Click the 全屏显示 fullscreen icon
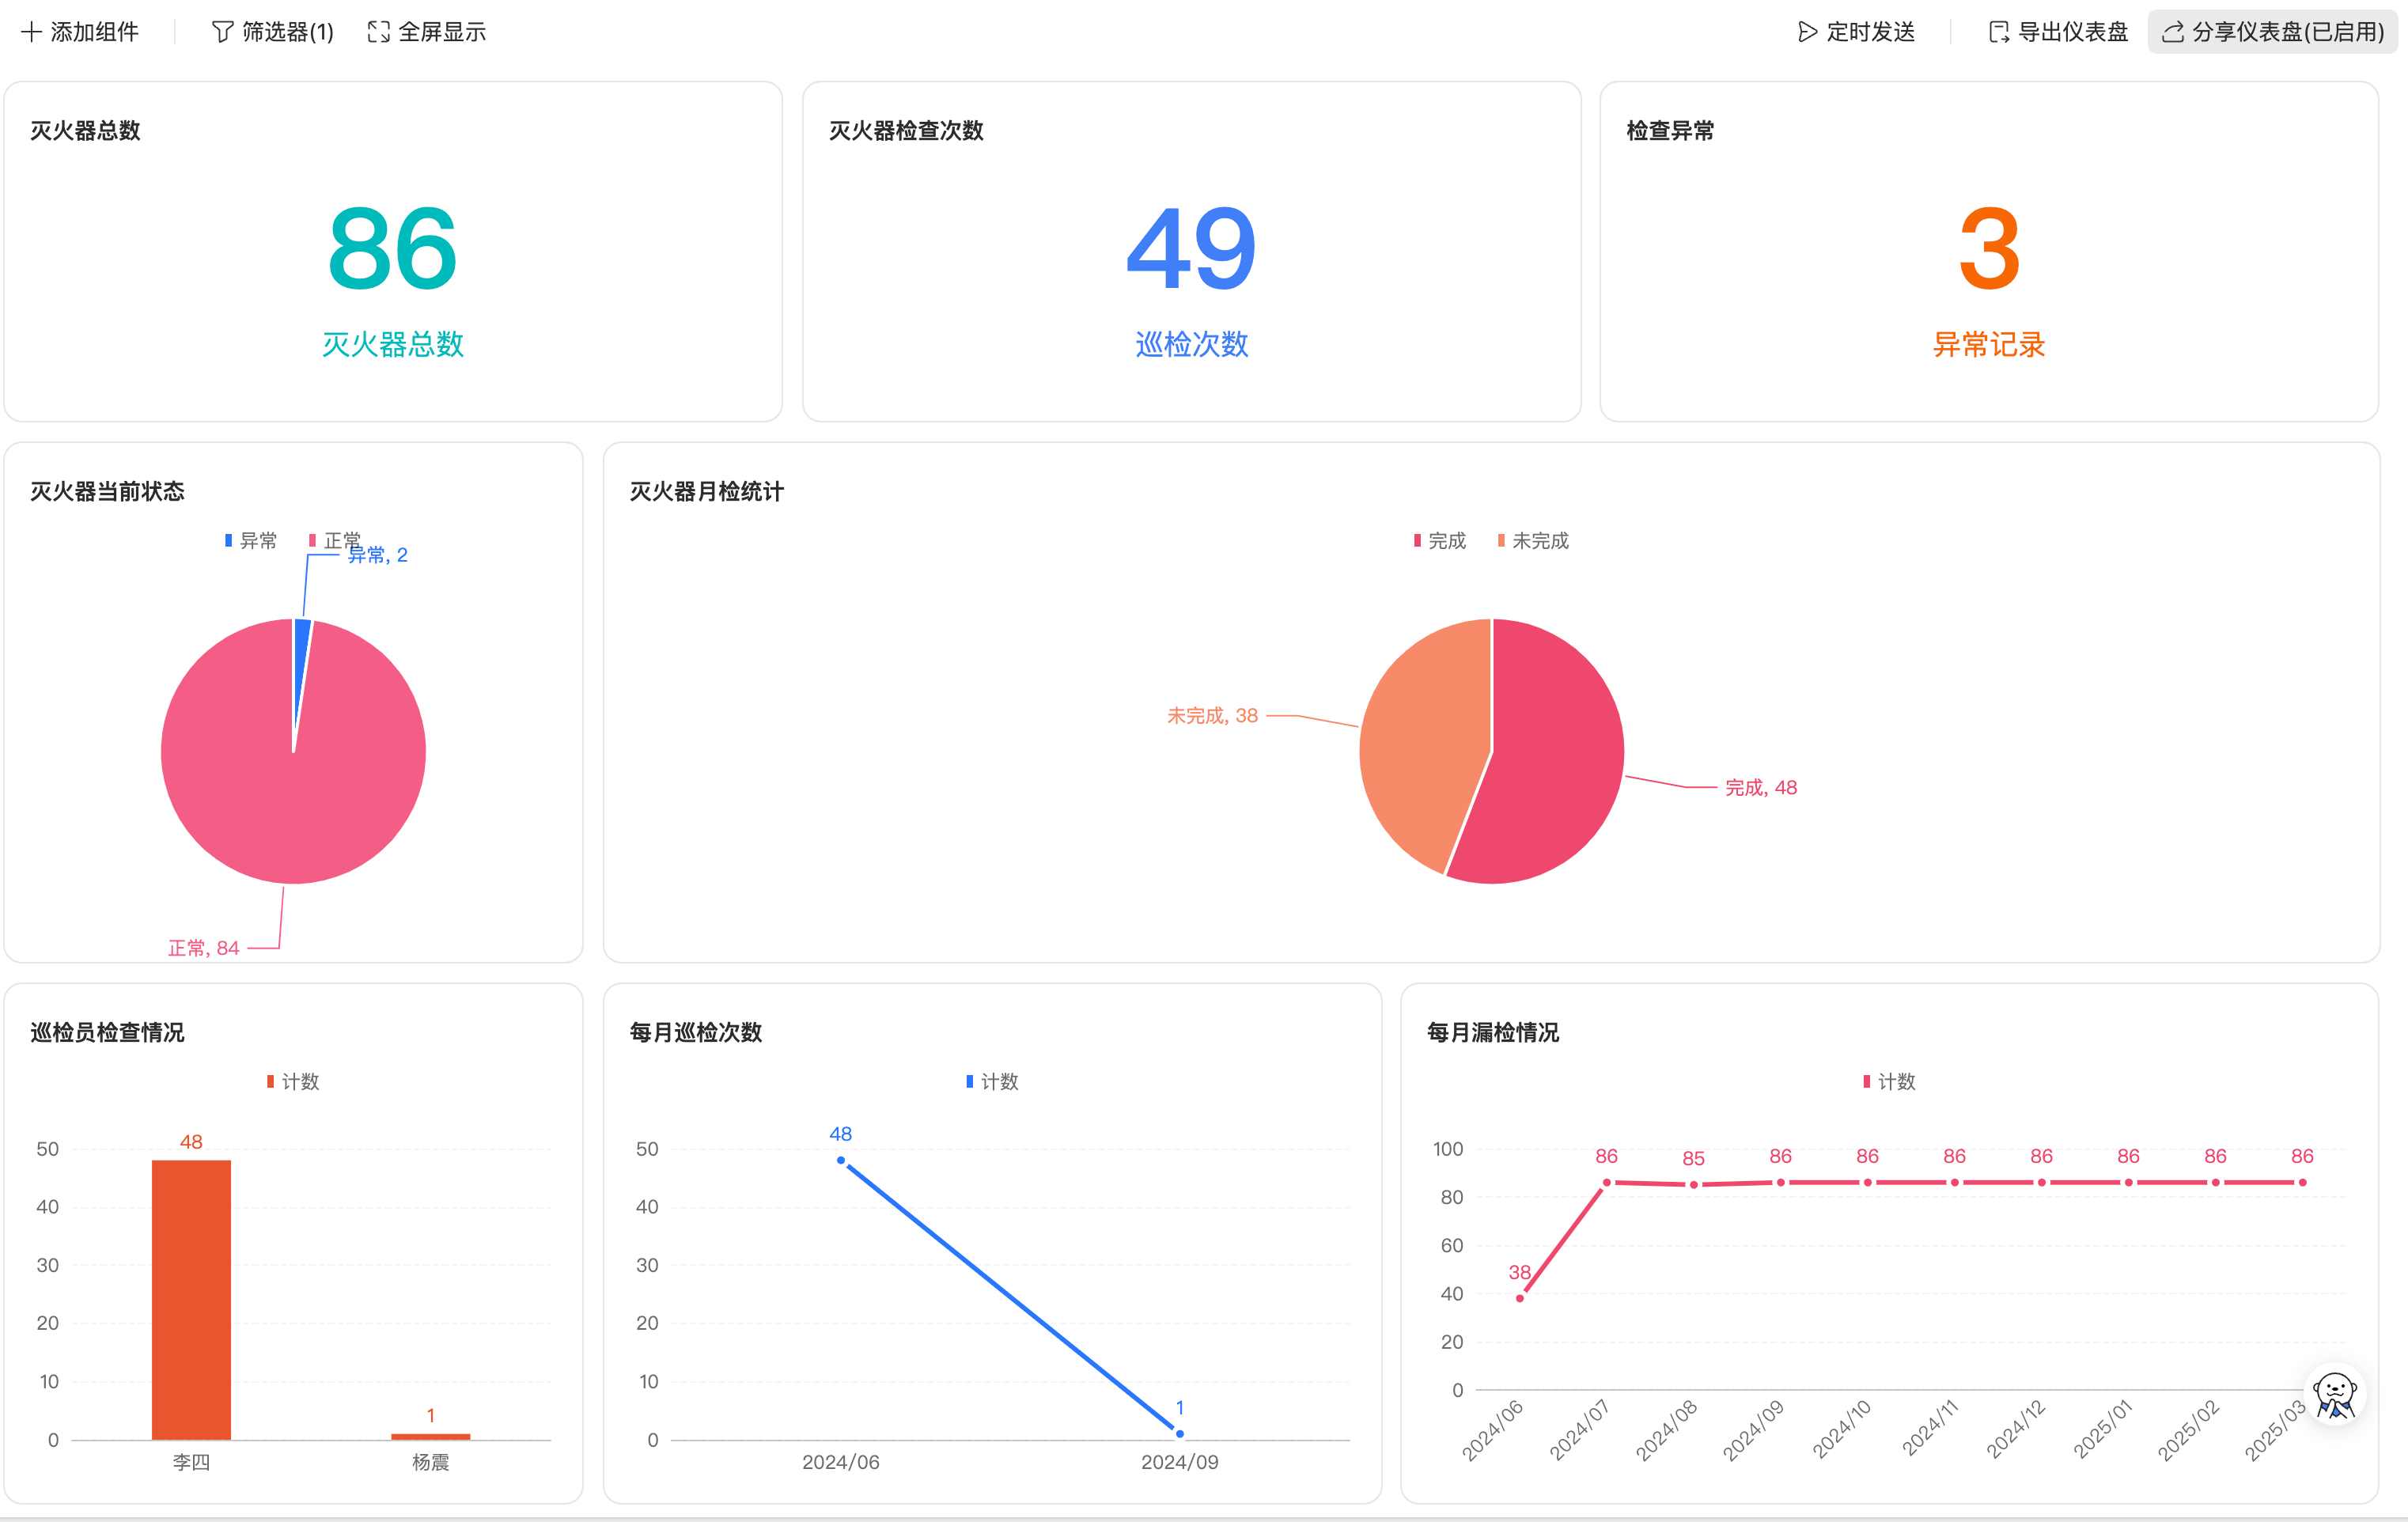 coord(378,32)
